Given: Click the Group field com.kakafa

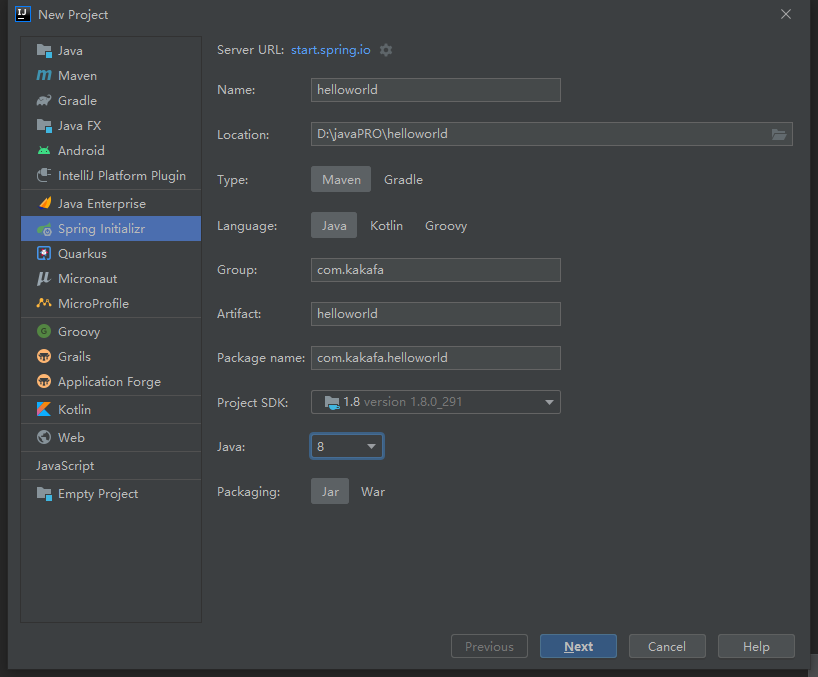Looking at the screenshot, I should [x=436, y=270].
